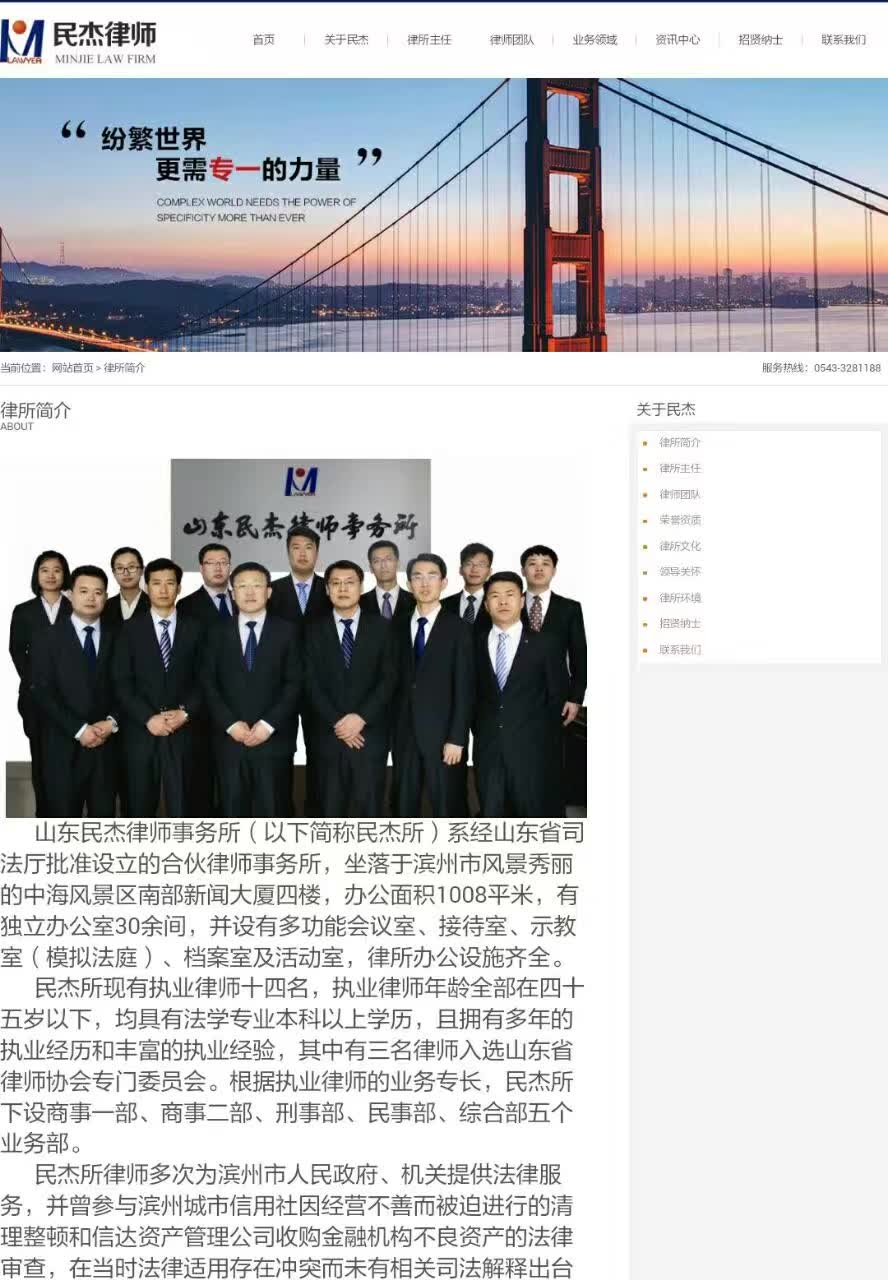Select 律所主任 in the top navigation bar
888x1280 pixels.
[429, 40]
